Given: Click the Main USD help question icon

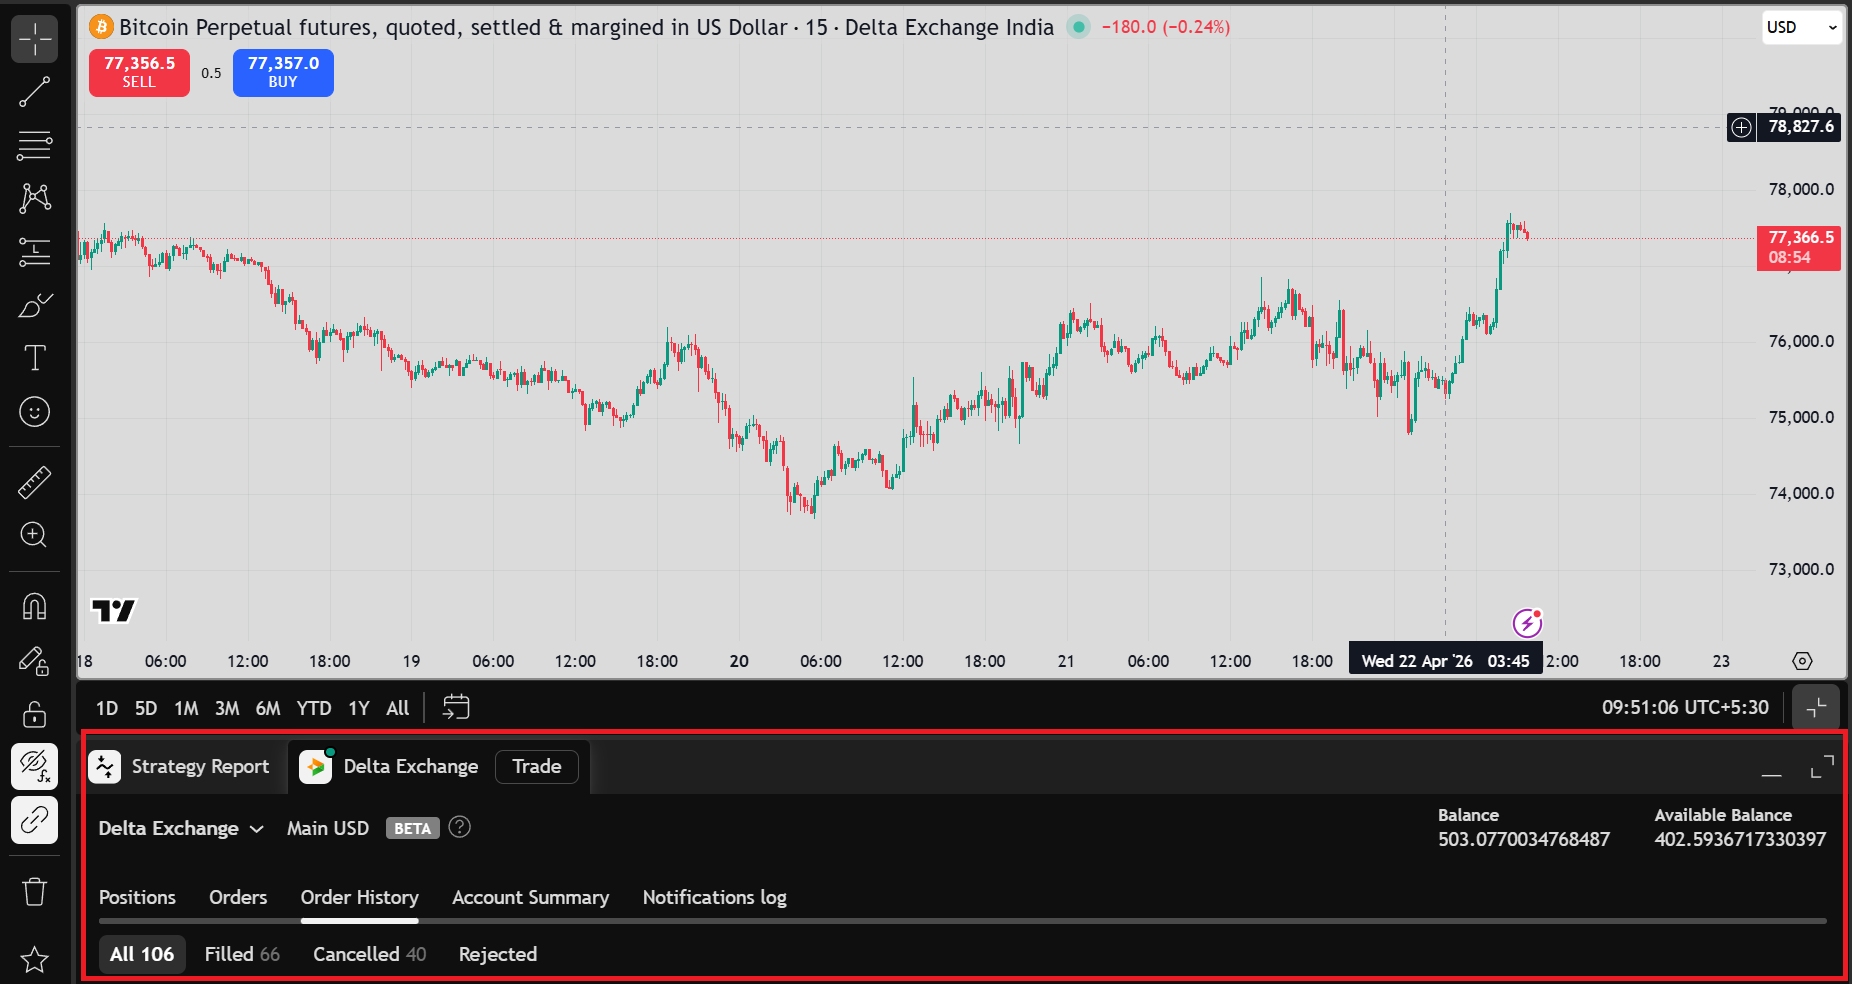Looking at the screenshot, I should 459,827.
